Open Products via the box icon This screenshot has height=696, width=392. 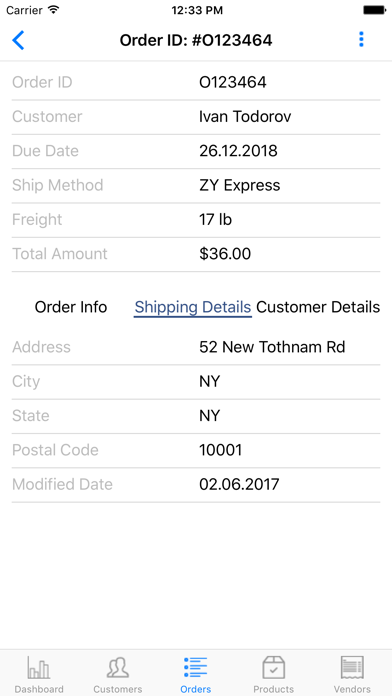click(x=273, y=668)
